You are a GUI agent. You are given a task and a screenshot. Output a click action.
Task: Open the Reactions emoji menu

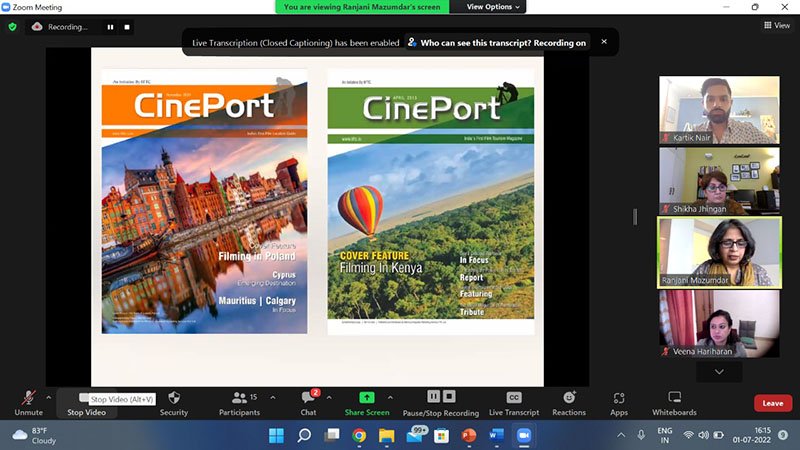pyautogui.click(x=569, y=403)
